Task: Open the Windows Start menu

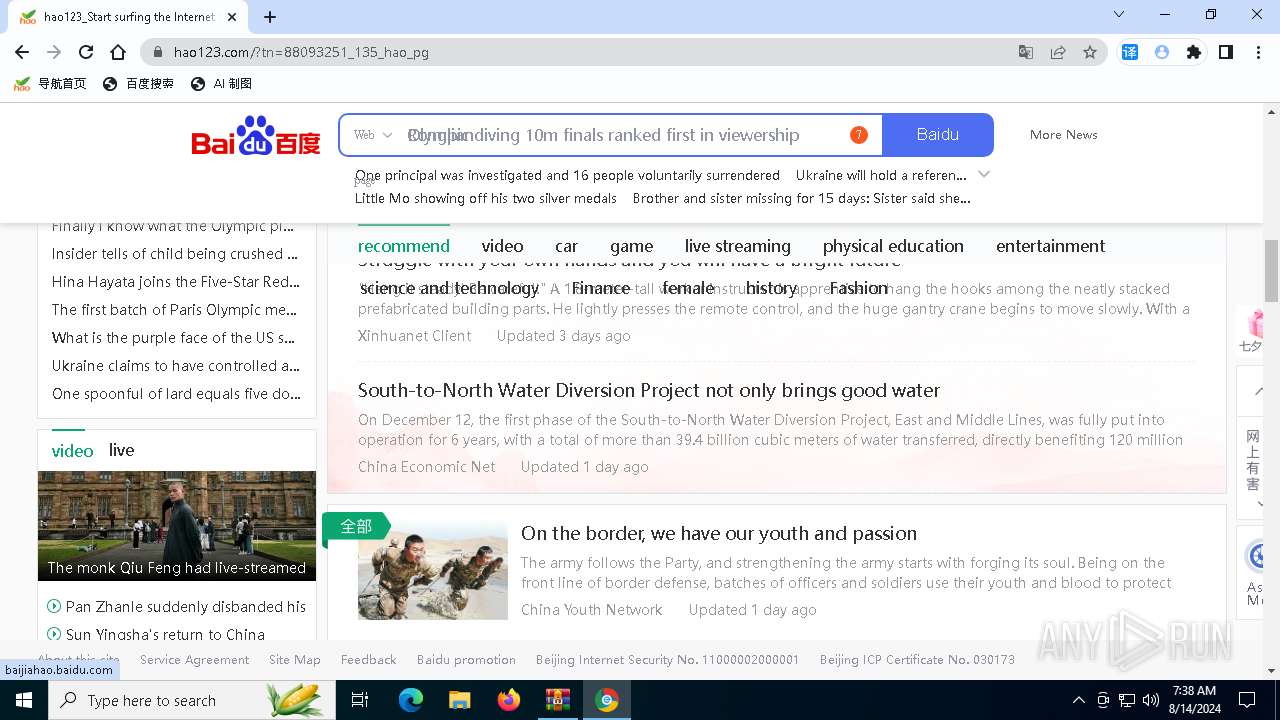Action: click(x=24, y=700)
